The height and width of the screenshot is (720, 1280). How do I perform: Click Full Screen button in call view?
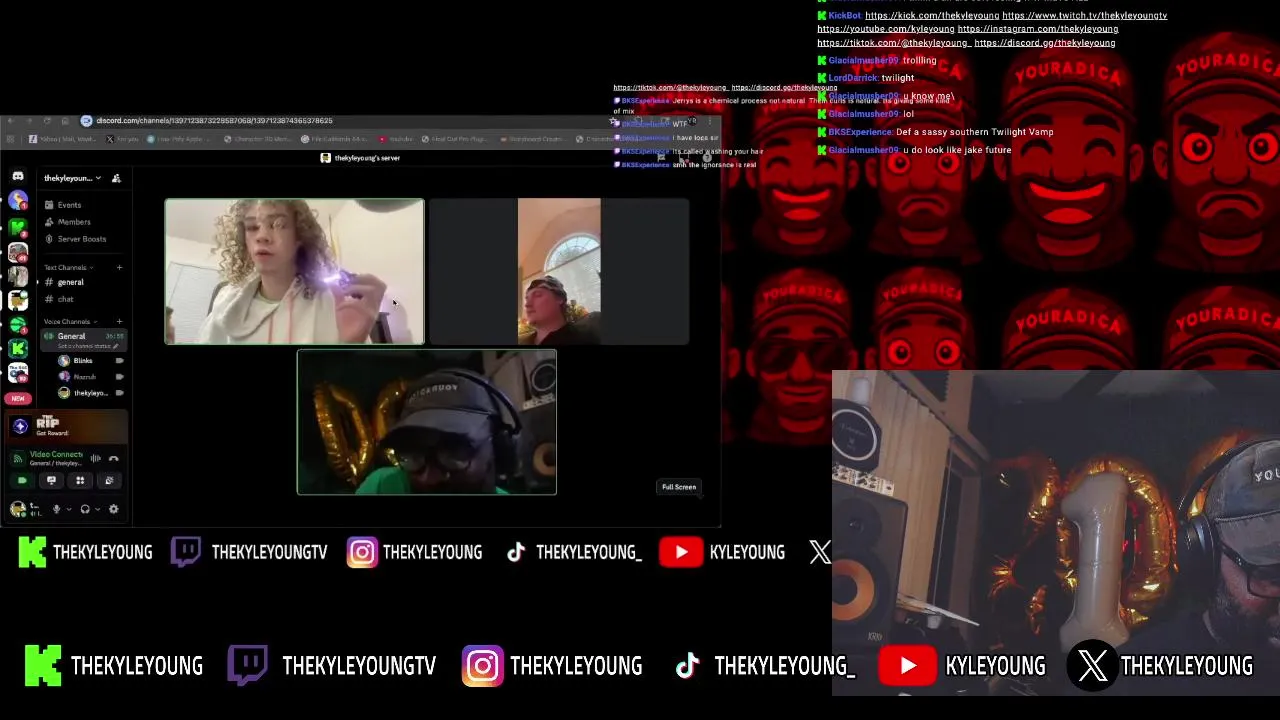pos(679,487)
